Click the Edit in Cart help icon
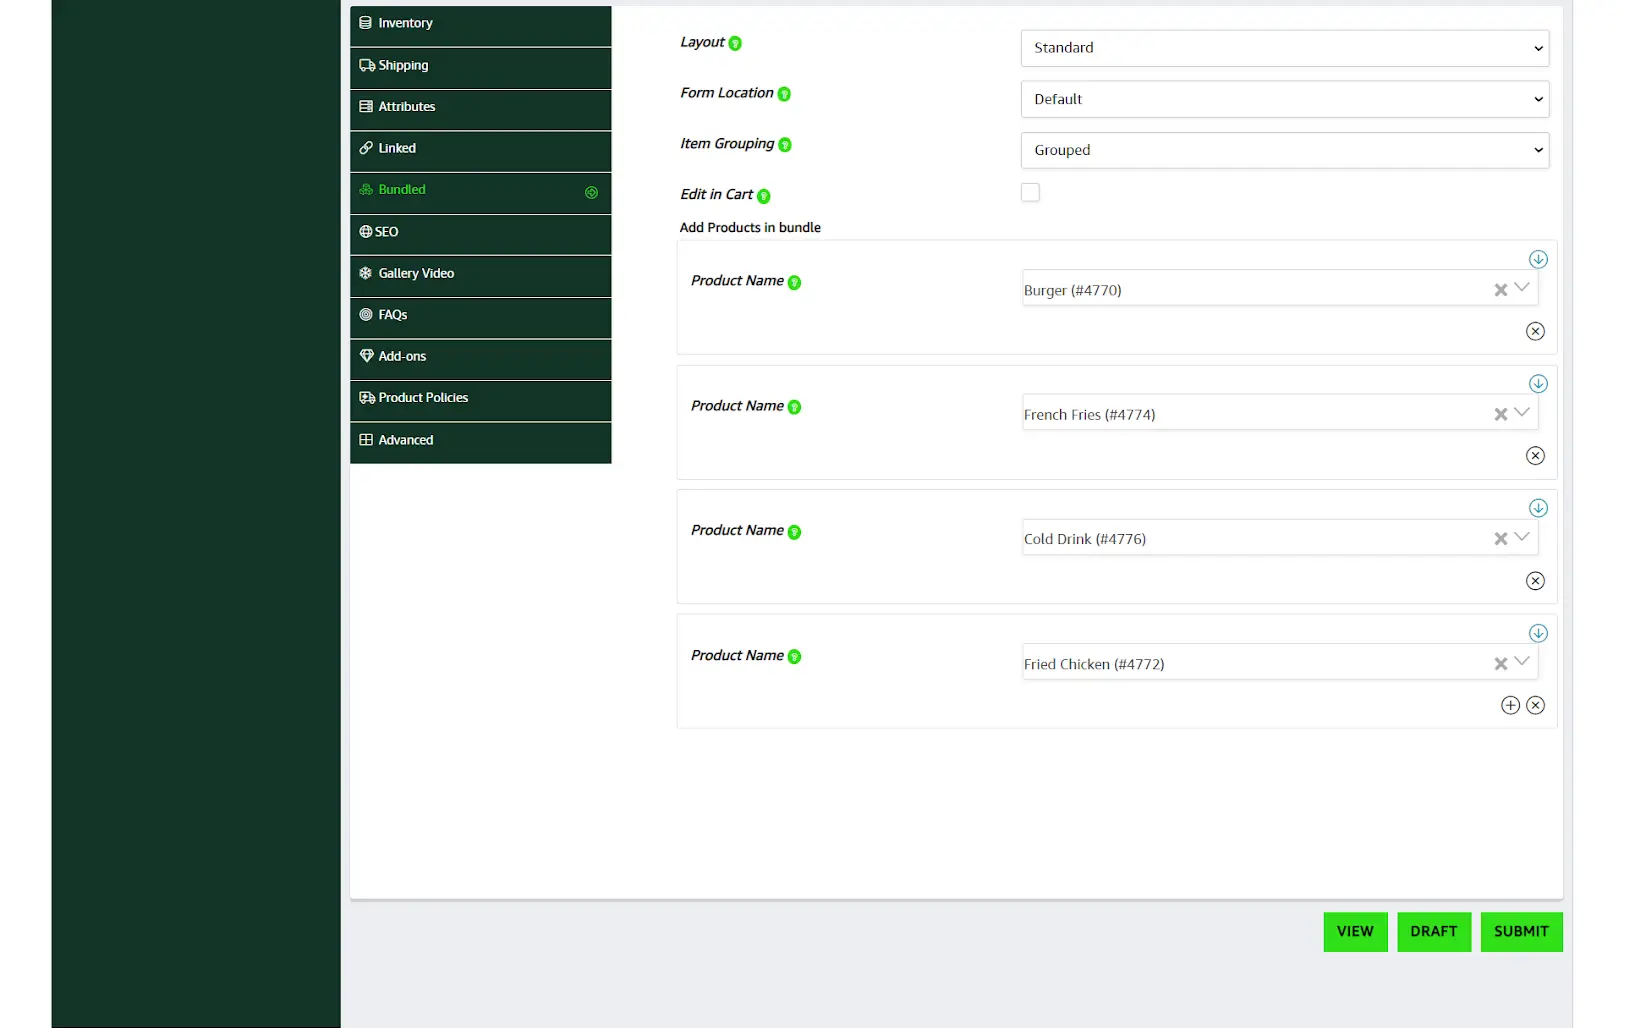 click(x=764, y=196)
